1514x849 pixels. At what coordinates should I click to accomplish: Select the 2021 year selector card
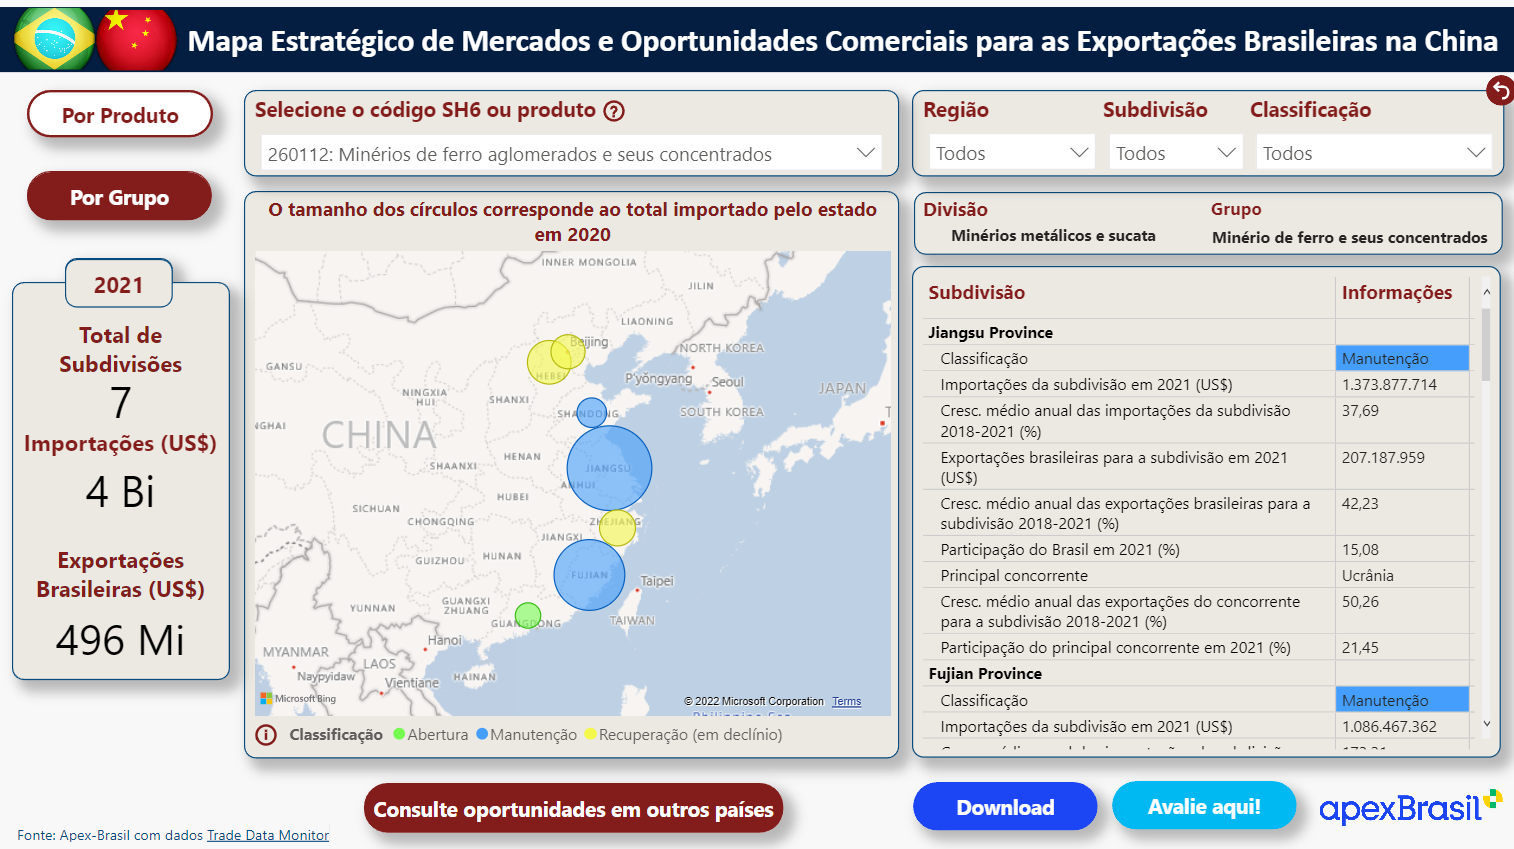pyautogui.click(x=119, y=283)
